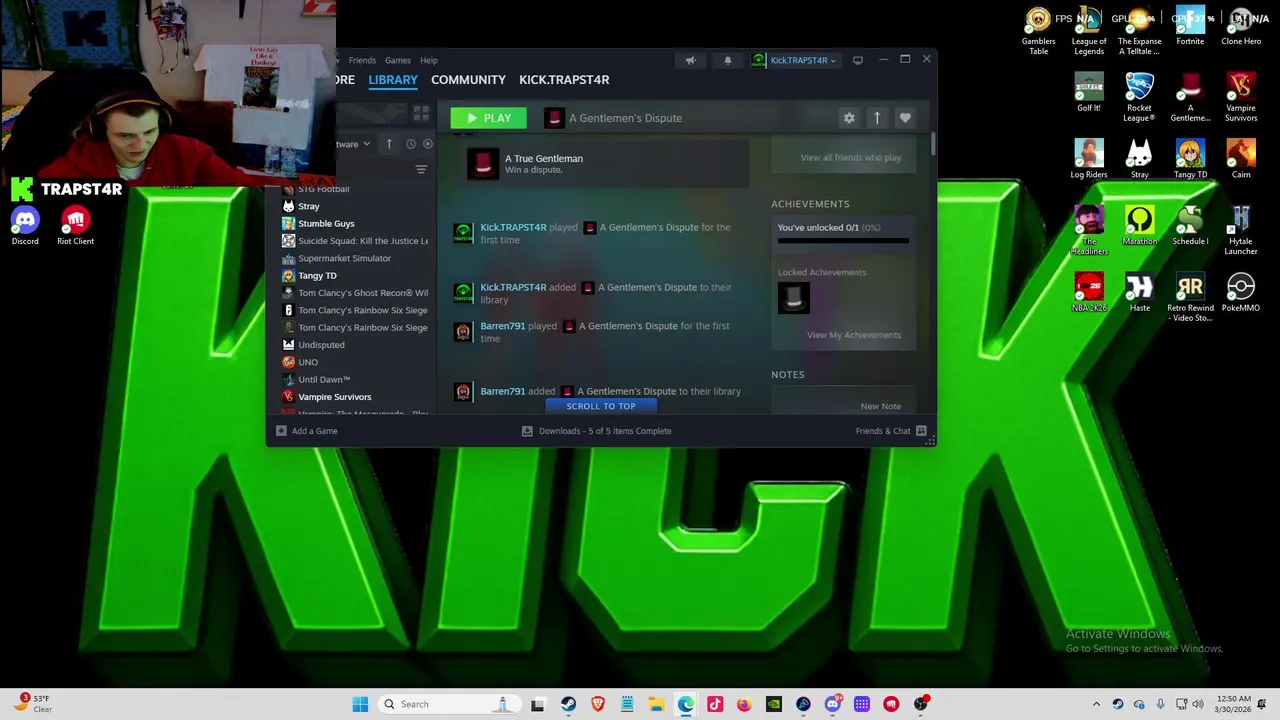Screen dimensions: 1280x720
Task: Open the weather widget showing 53°F
Action: [32, 704]
